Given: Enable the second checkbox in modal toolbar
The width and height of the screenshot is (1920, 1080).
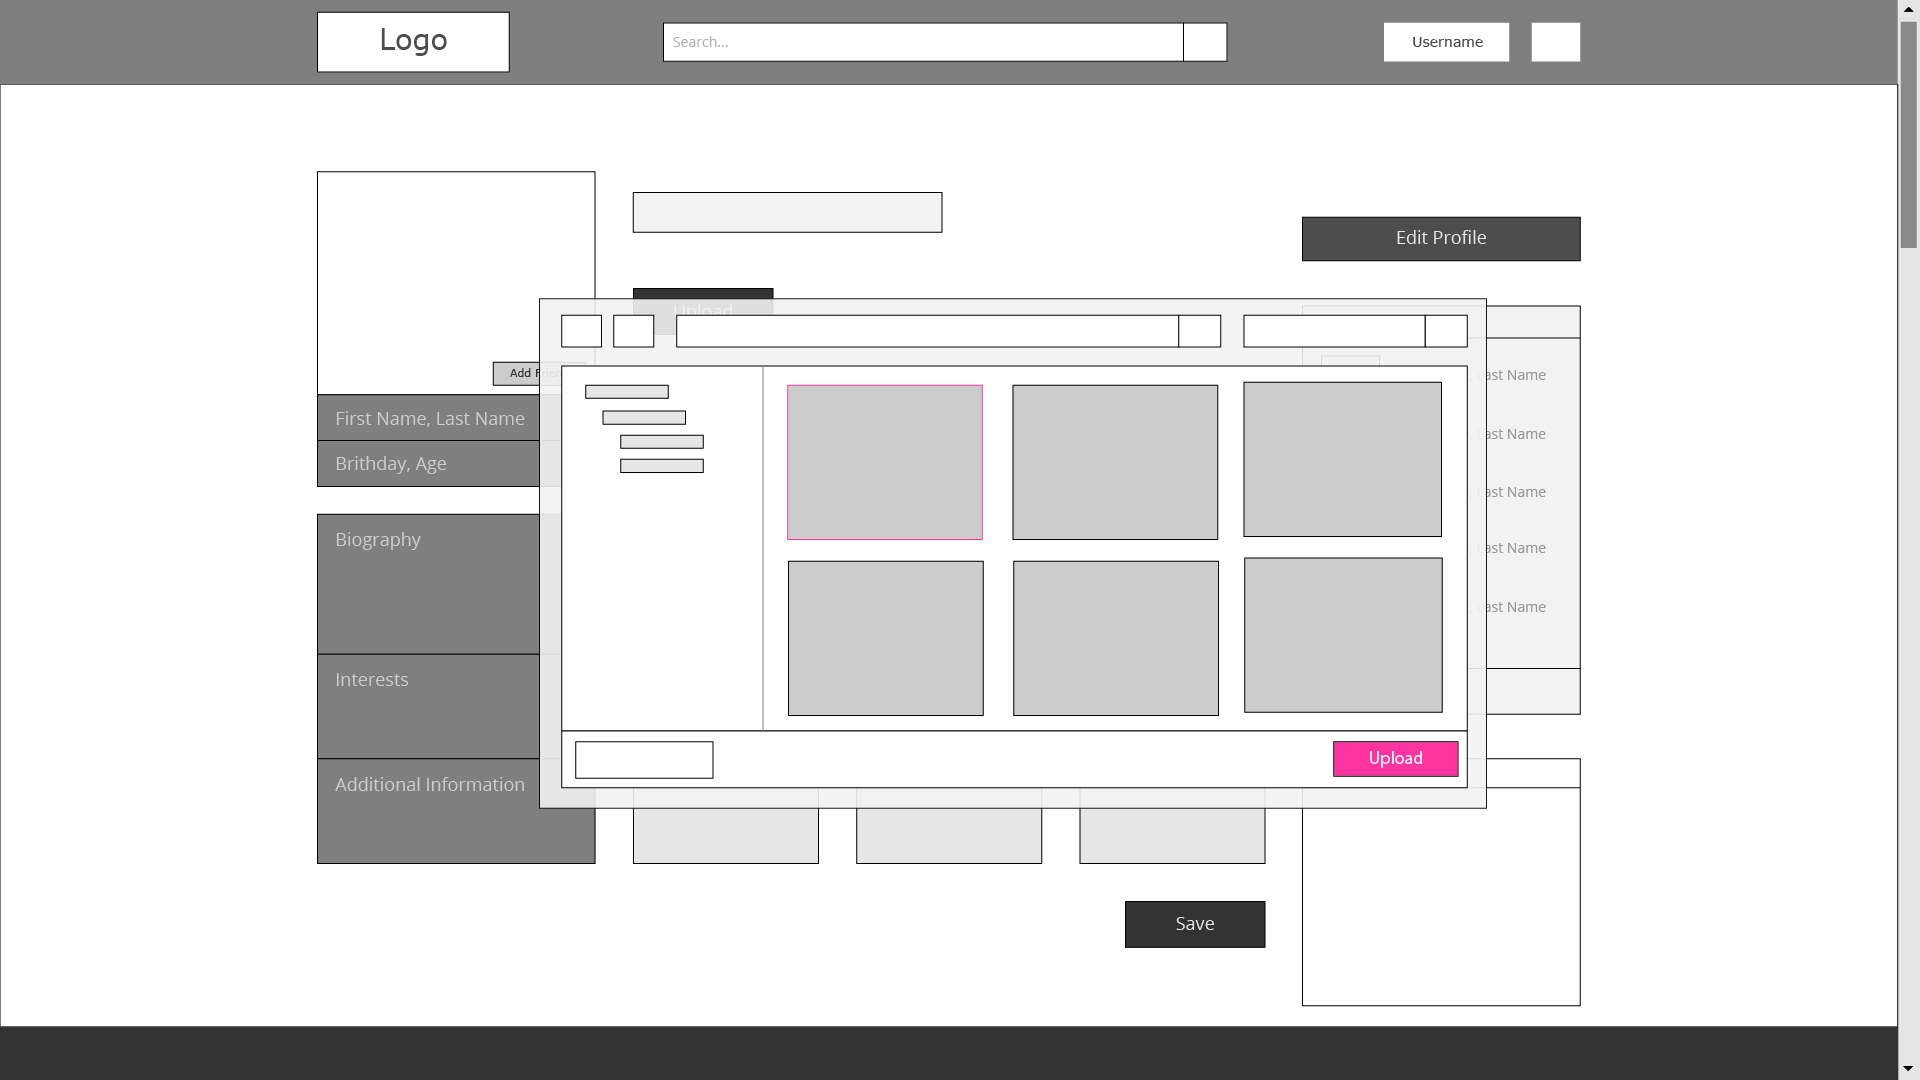Looking at the screenshot, I should pos(633,330).
